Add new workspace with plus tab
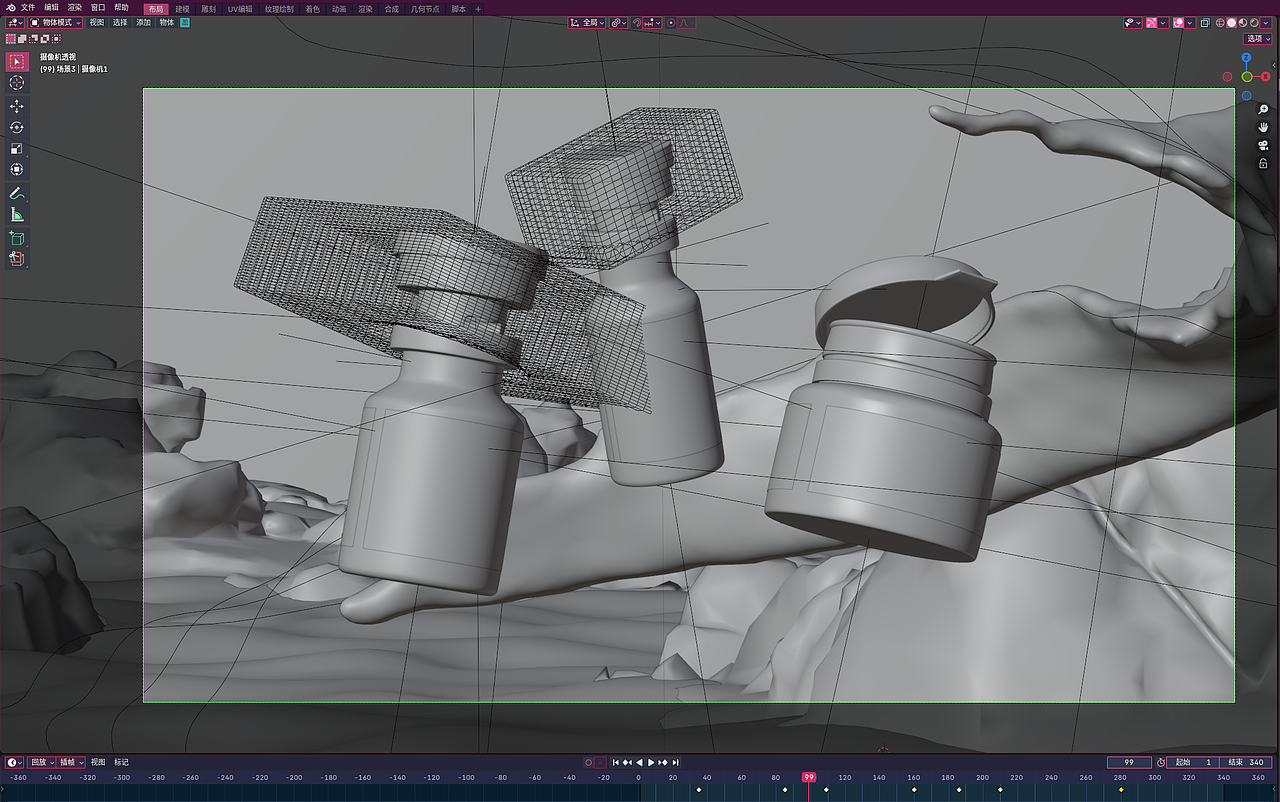Viewport: 1280px width, 802px height. [478, 8]
